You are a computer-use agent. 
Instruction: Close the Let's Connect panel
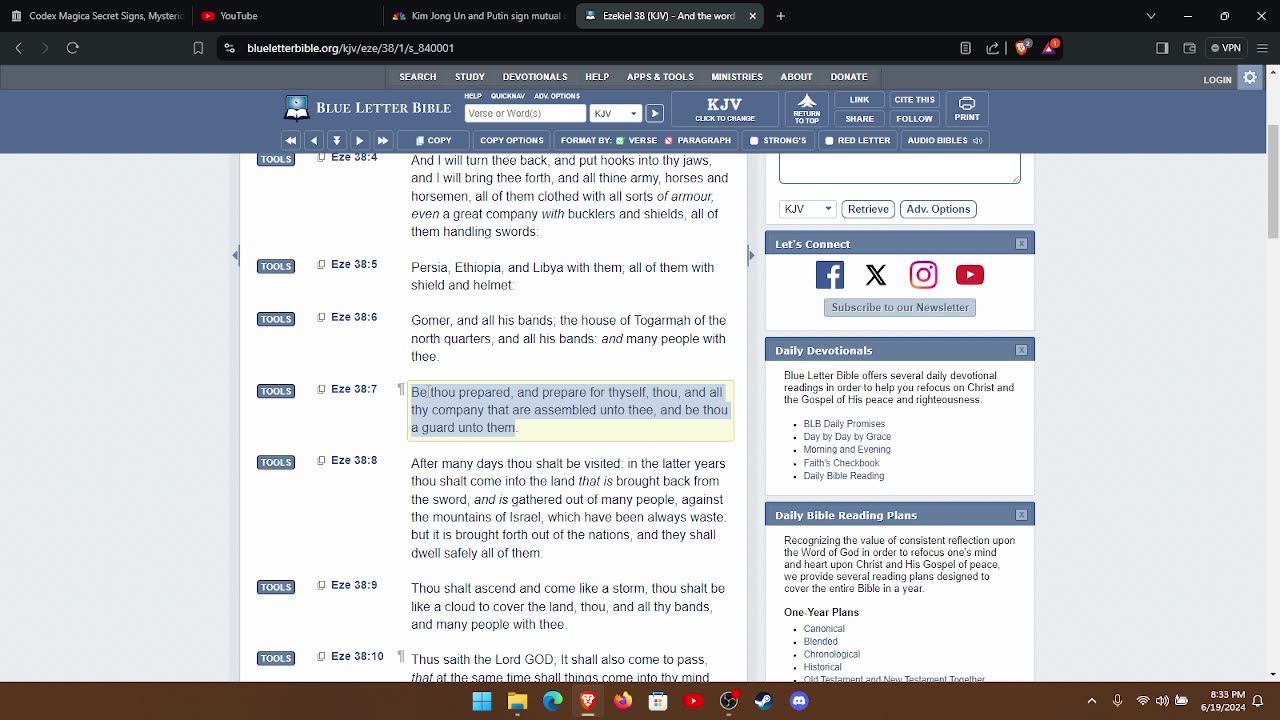pyautogui.click(x=1021, y=244)
